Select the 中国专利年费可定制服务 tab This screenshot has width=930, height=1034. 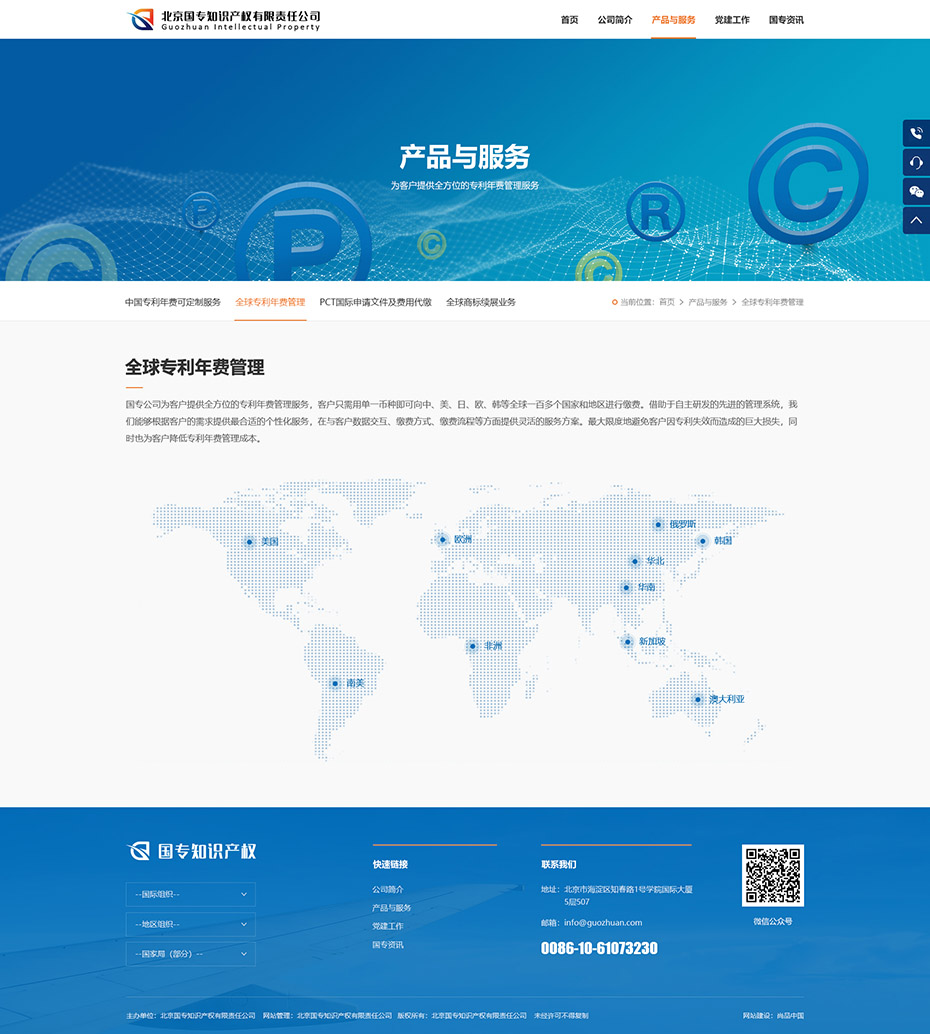[173, 302]
